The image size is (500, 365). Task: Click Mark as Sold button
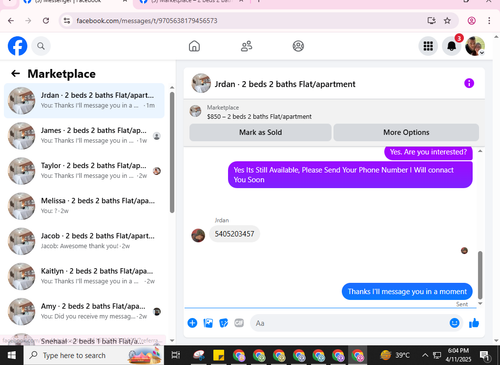260,132
